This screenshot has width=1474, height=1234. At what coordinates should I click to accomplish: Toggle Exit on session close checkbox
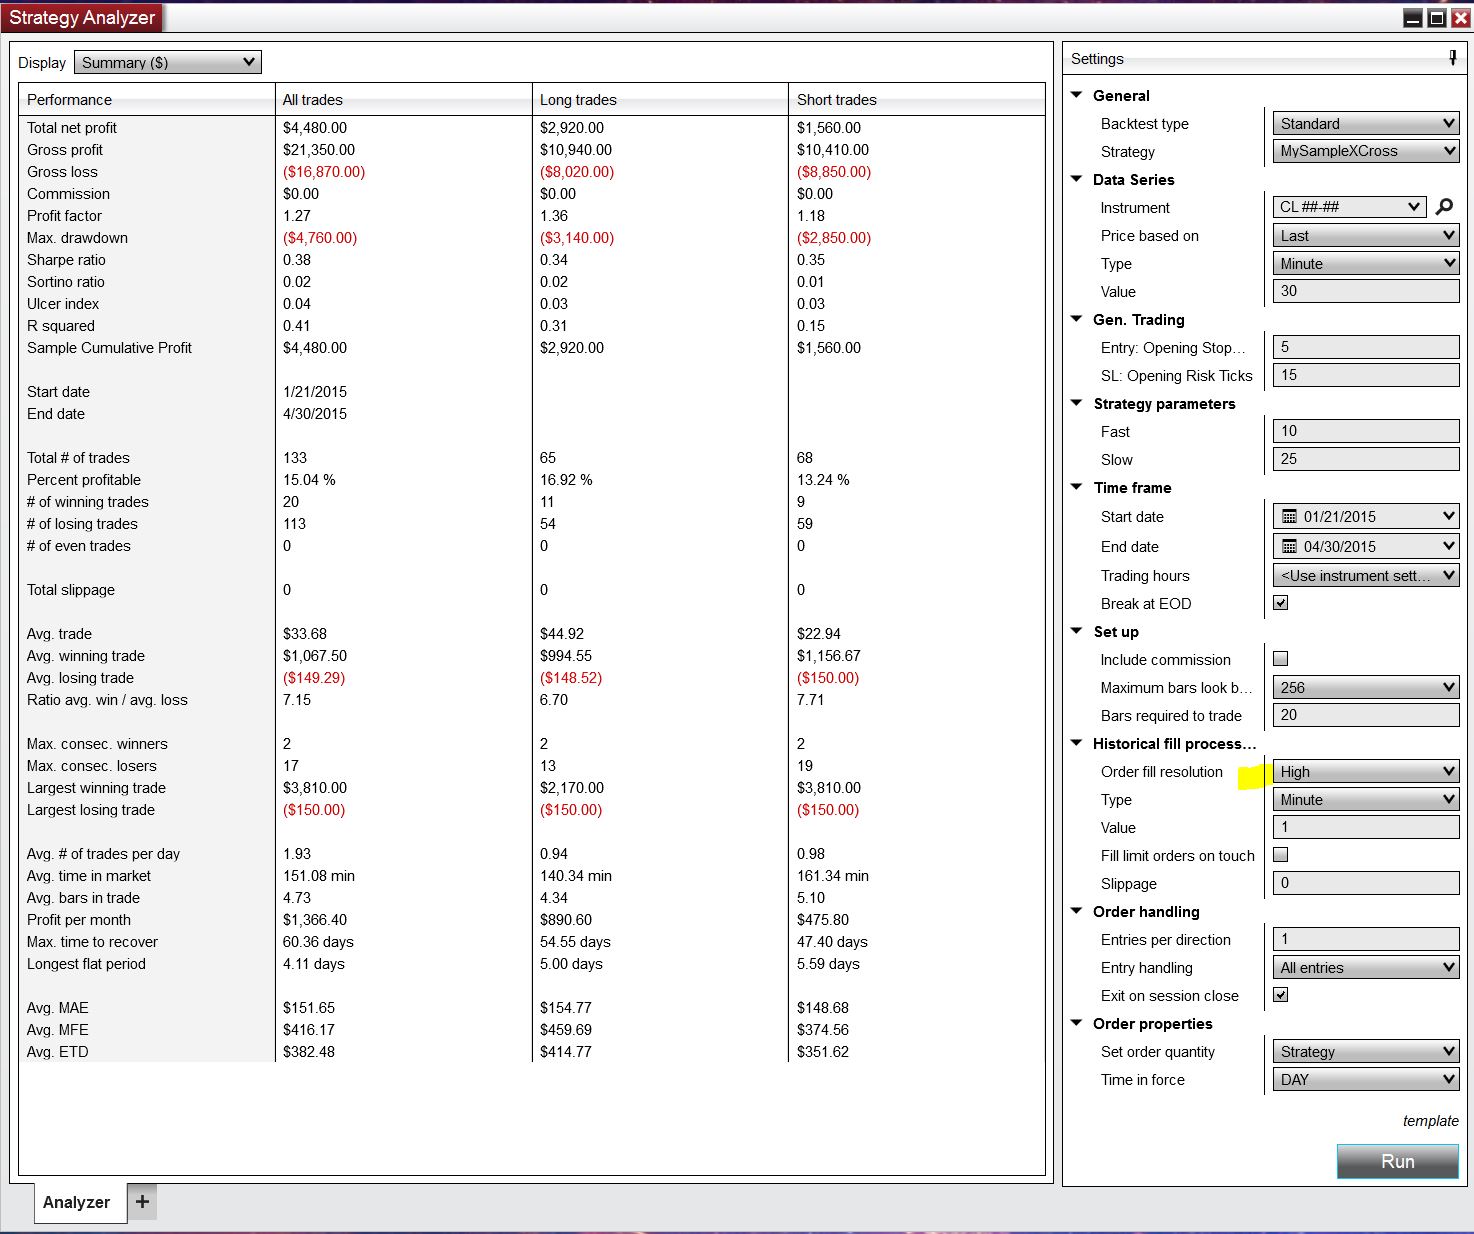pyautogui.click(x=1280, y=995)
